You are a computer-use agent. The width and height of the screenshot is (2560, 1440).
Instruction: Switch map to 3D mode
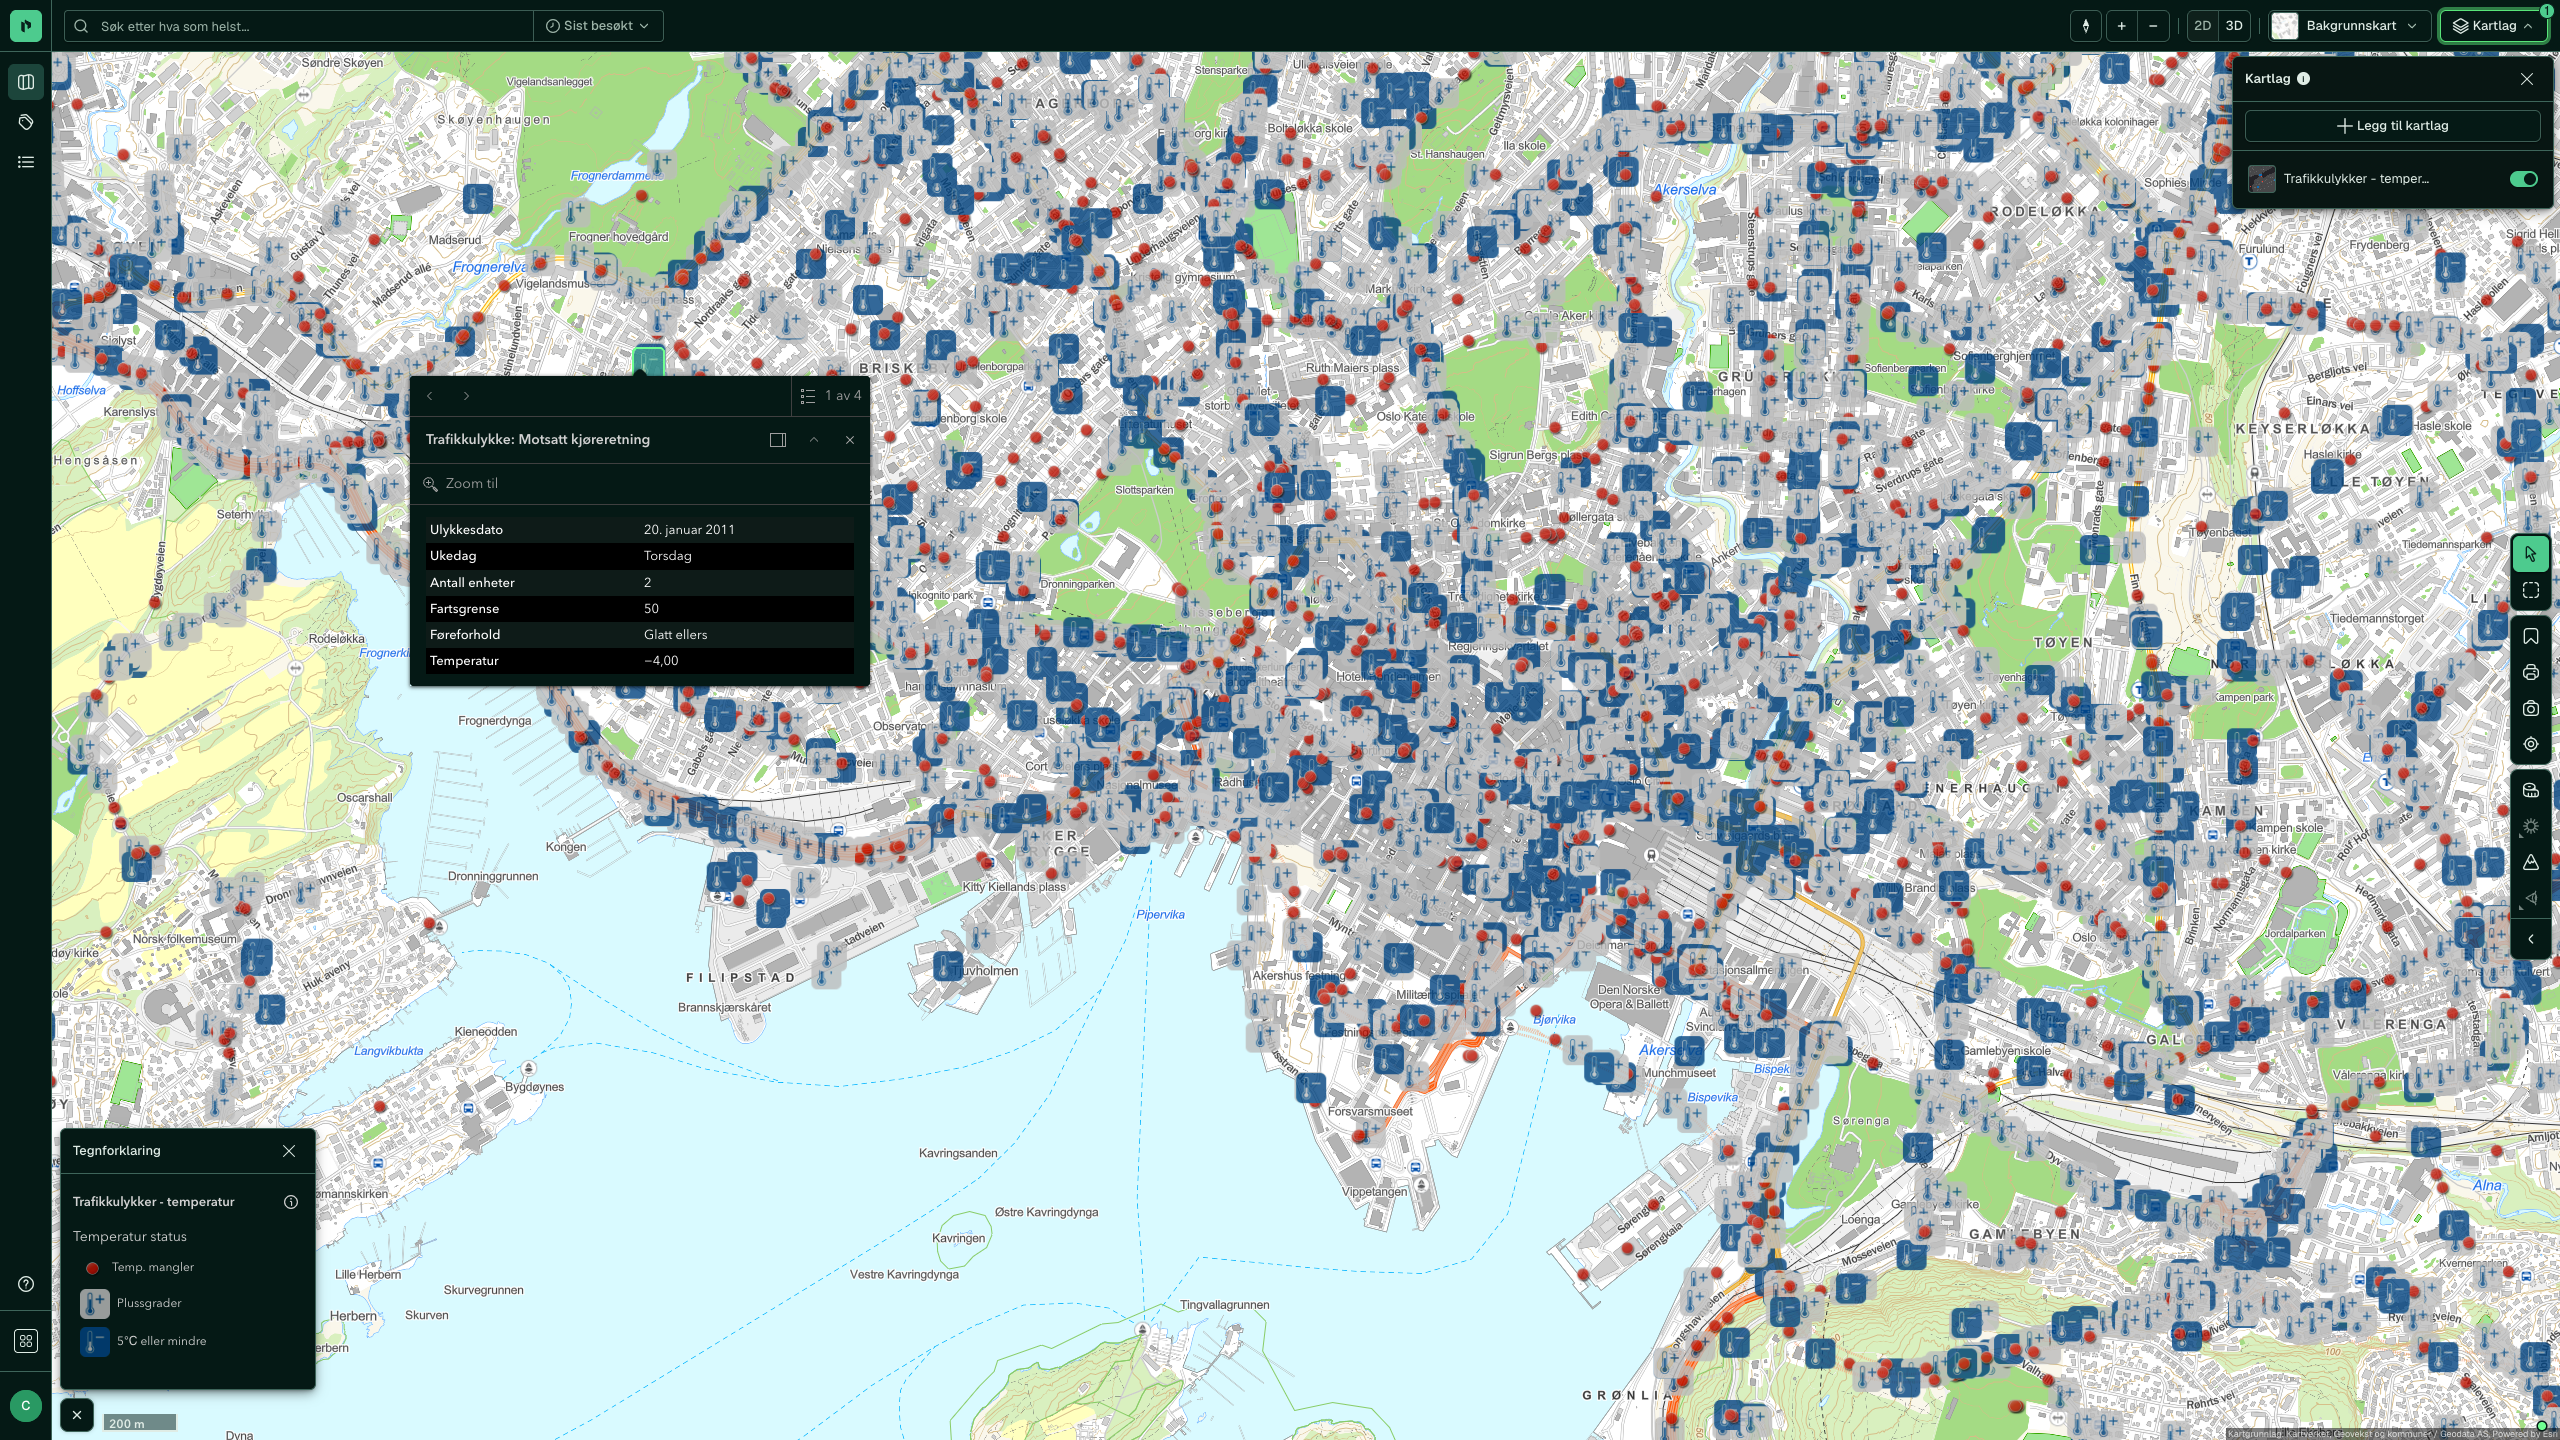(x=2234, y=26)
